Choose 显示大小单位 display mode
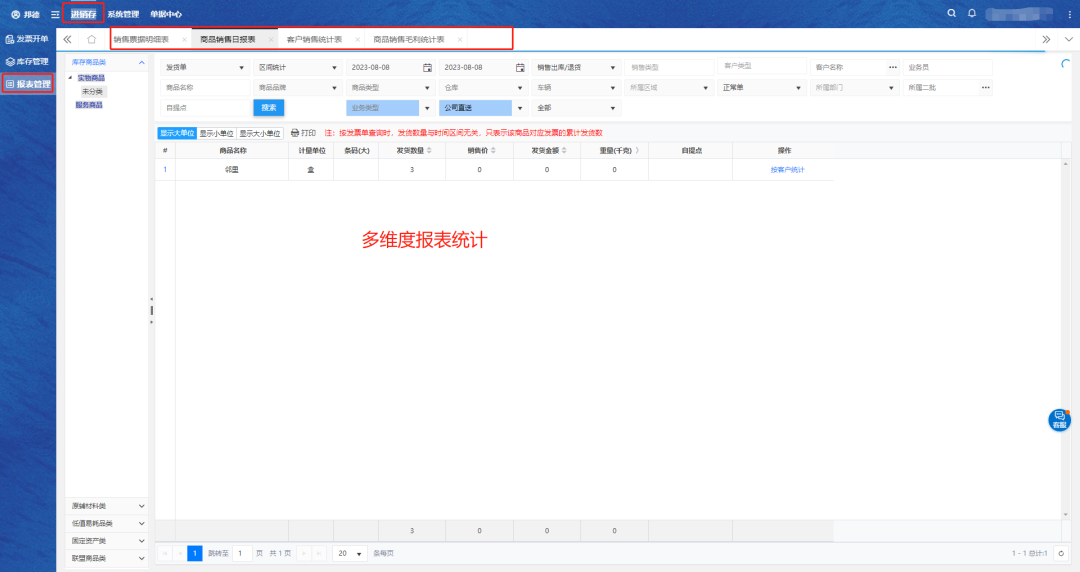The height and width of the screenshot is (572, 1080). (259, 132)
